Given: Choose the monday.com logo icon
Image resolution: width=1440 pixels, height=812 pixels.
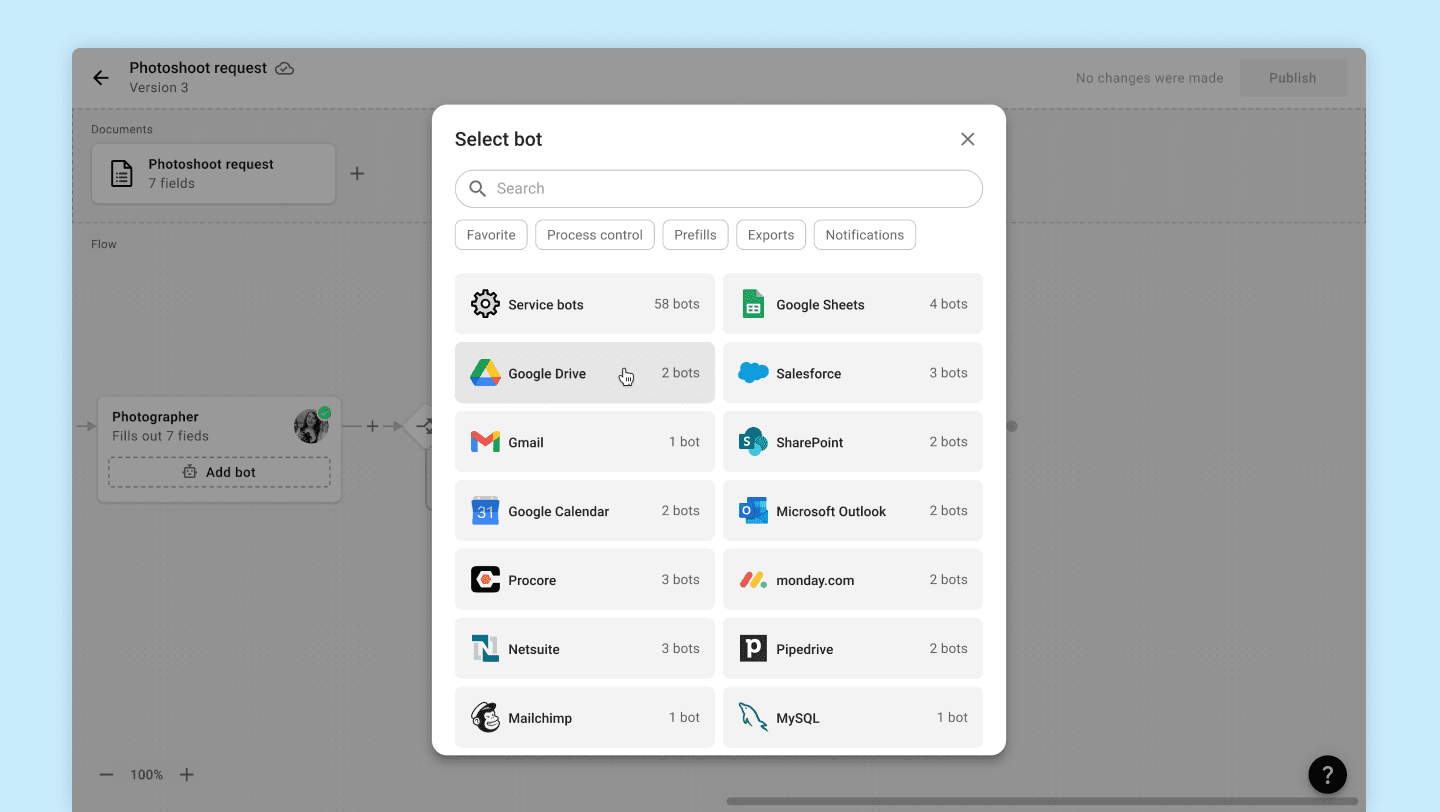Looking at the screenshot, I should [753, 580].
